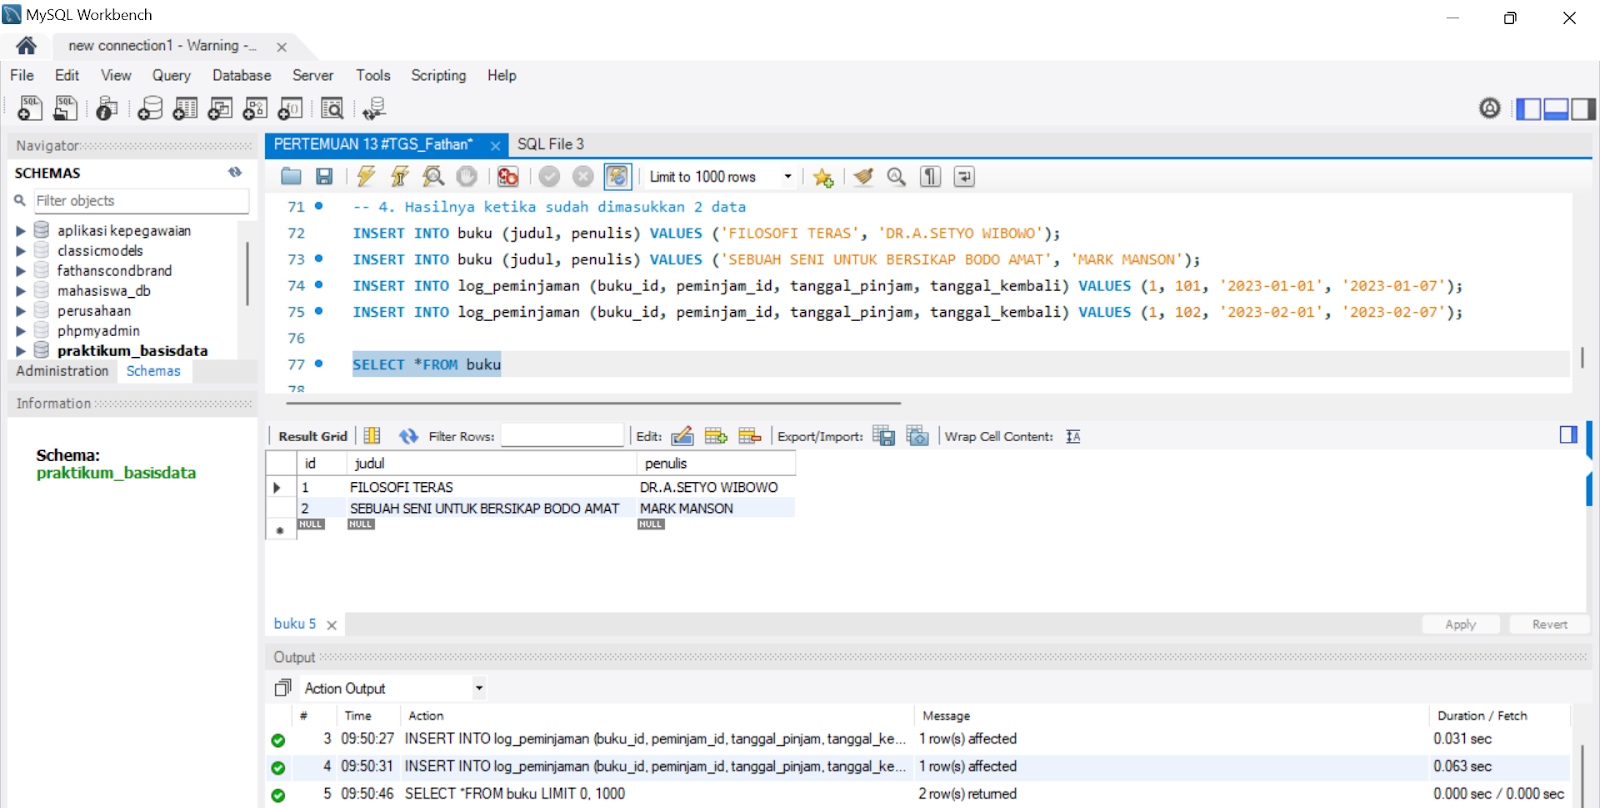Expand perusahaan schema
The width and height of the screenshot is (1600, 808).
[21, 311]
